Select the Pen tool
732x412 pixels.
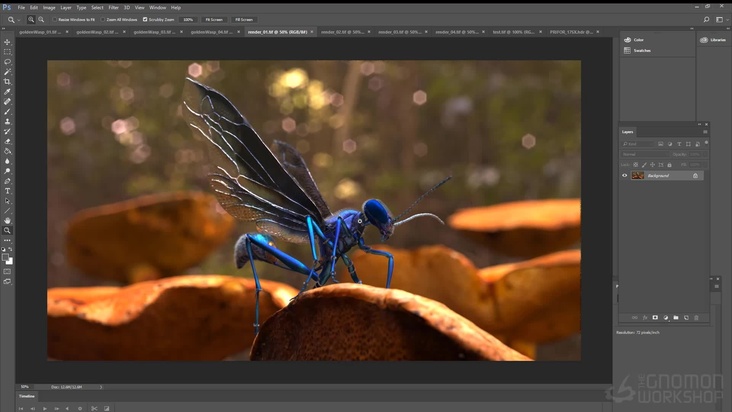click(7, 181)
